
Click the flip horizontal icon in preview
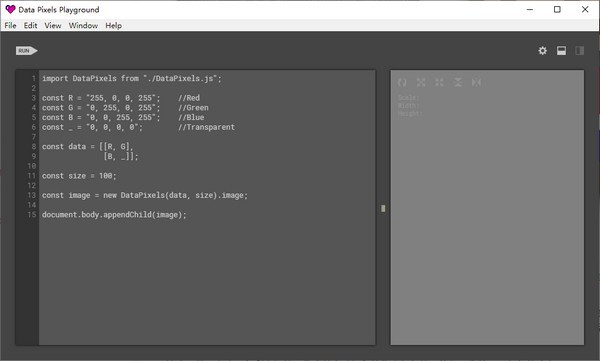(x=476, y=82)
